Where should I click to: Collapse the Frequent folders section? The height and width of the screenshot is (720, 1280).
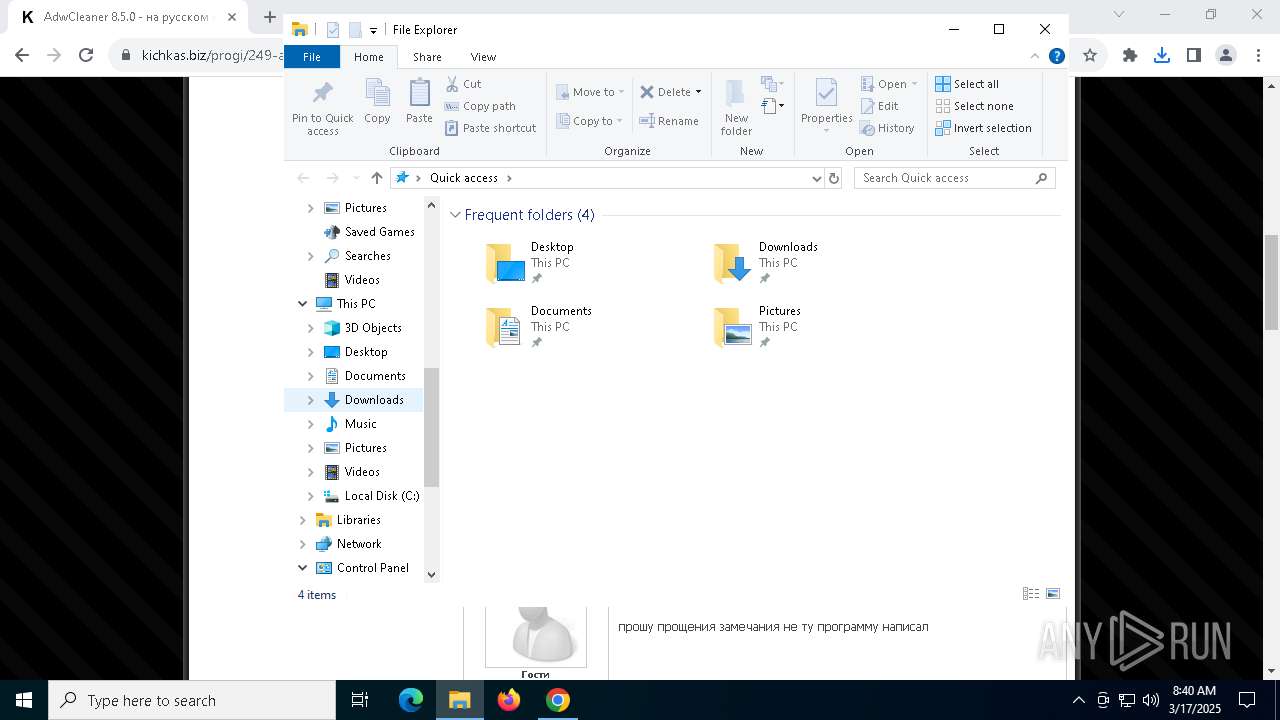click(456, 215)
